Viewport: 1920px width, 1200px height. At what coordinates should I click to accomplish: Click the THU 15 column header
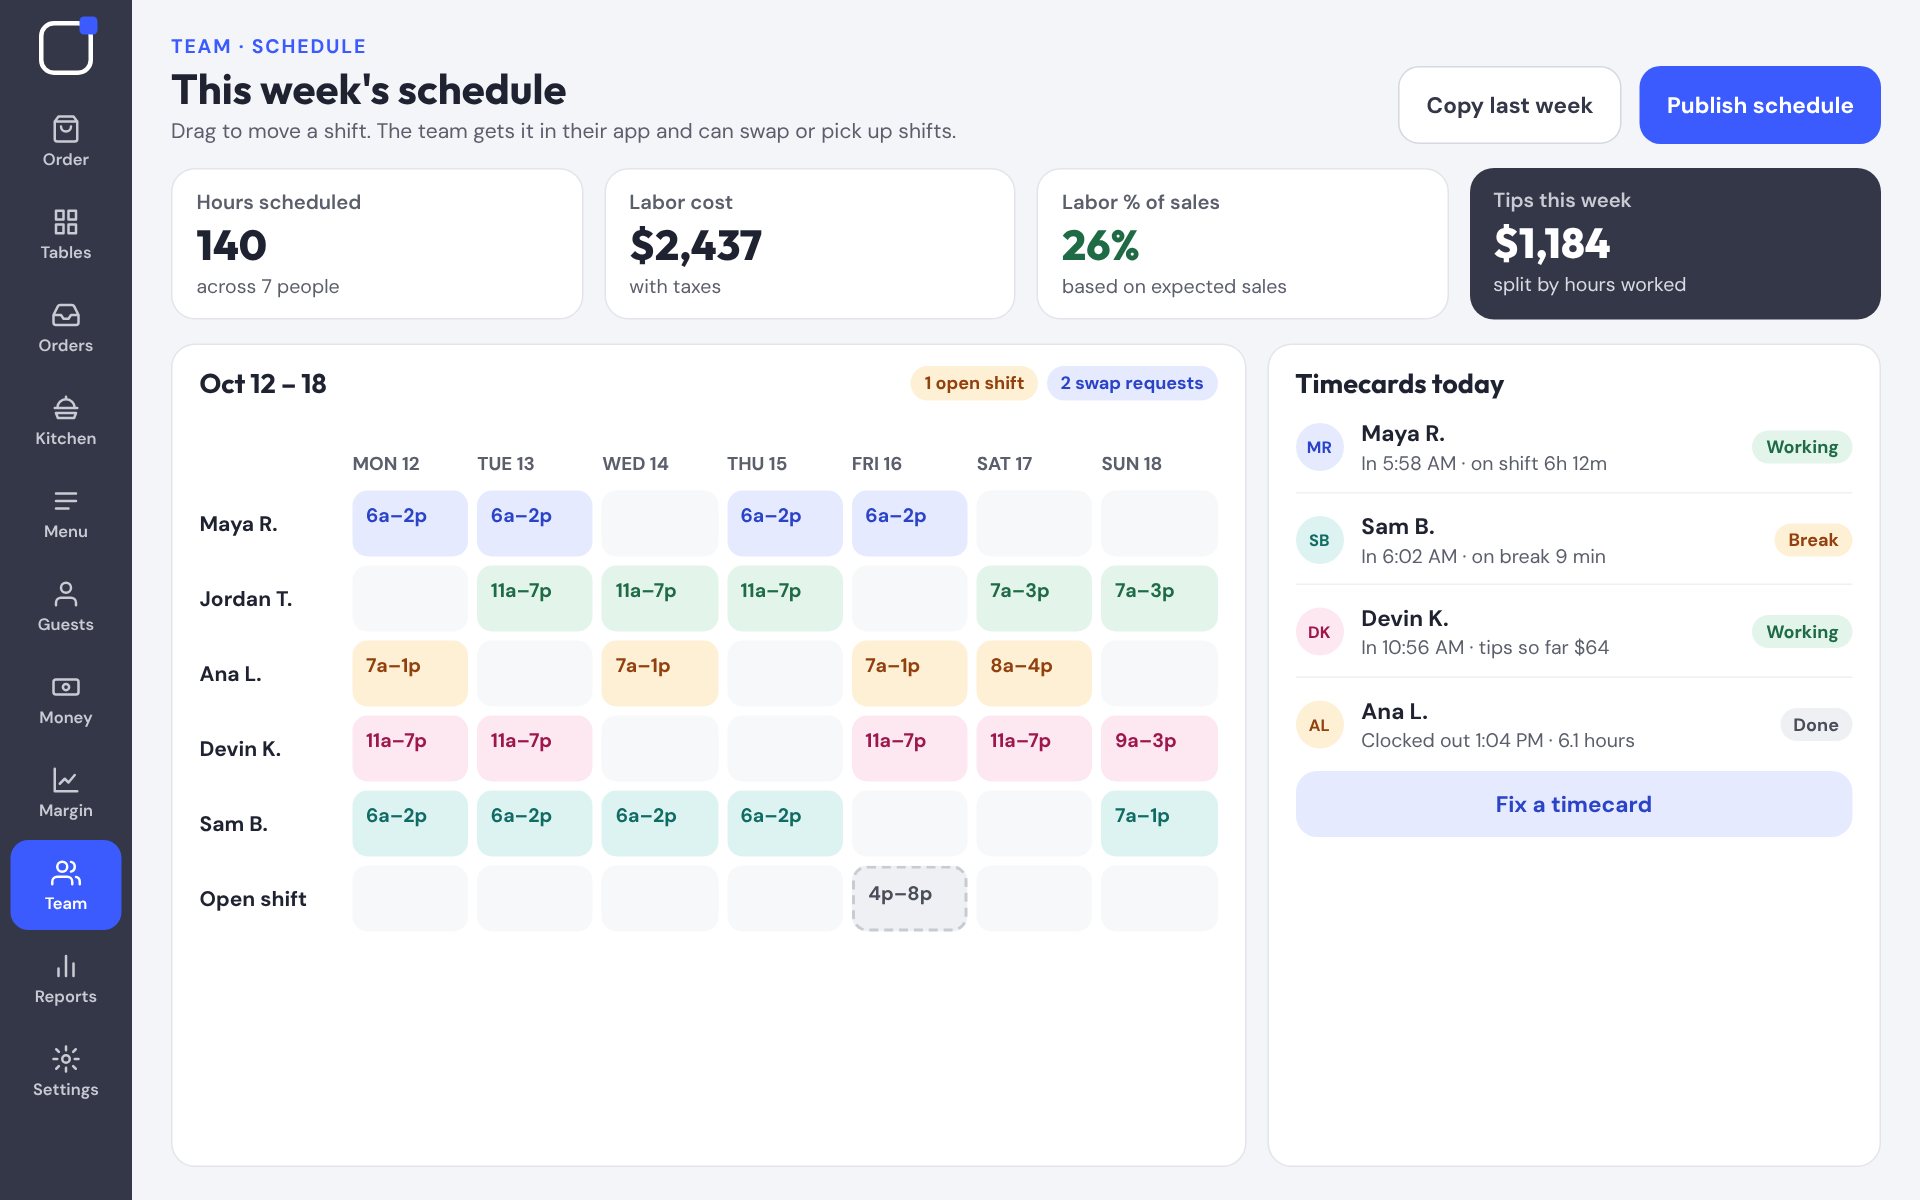point(757,464)
